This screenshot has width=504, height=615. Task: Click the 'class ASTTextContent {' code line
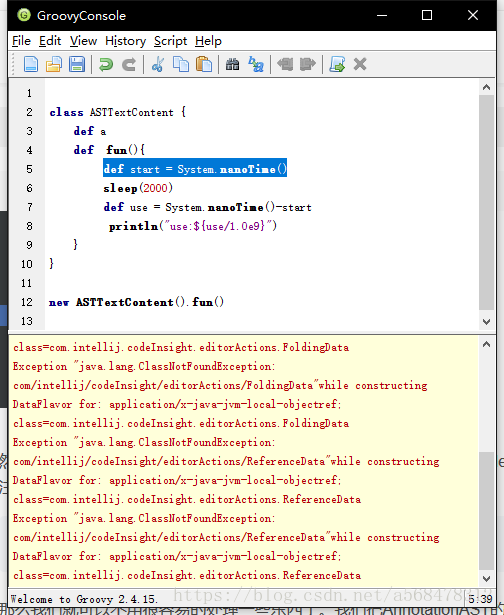click(x=118, y=112)
